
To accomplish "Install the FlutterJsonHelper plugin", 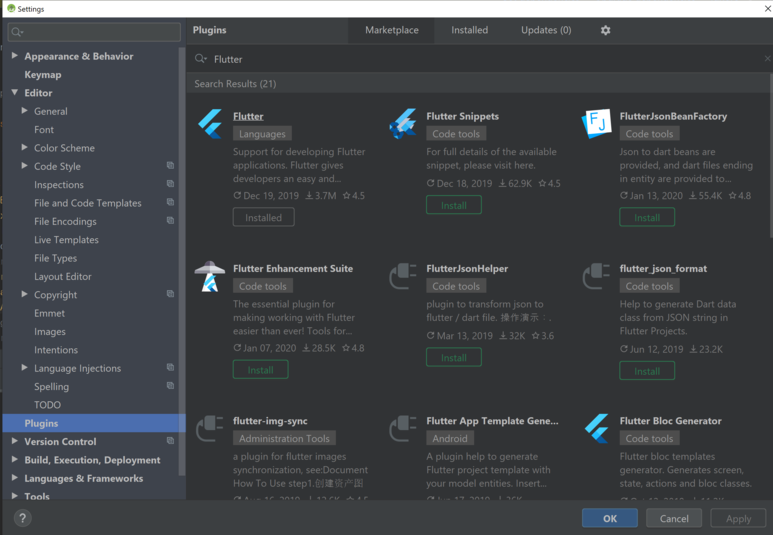I will (454, 357).
